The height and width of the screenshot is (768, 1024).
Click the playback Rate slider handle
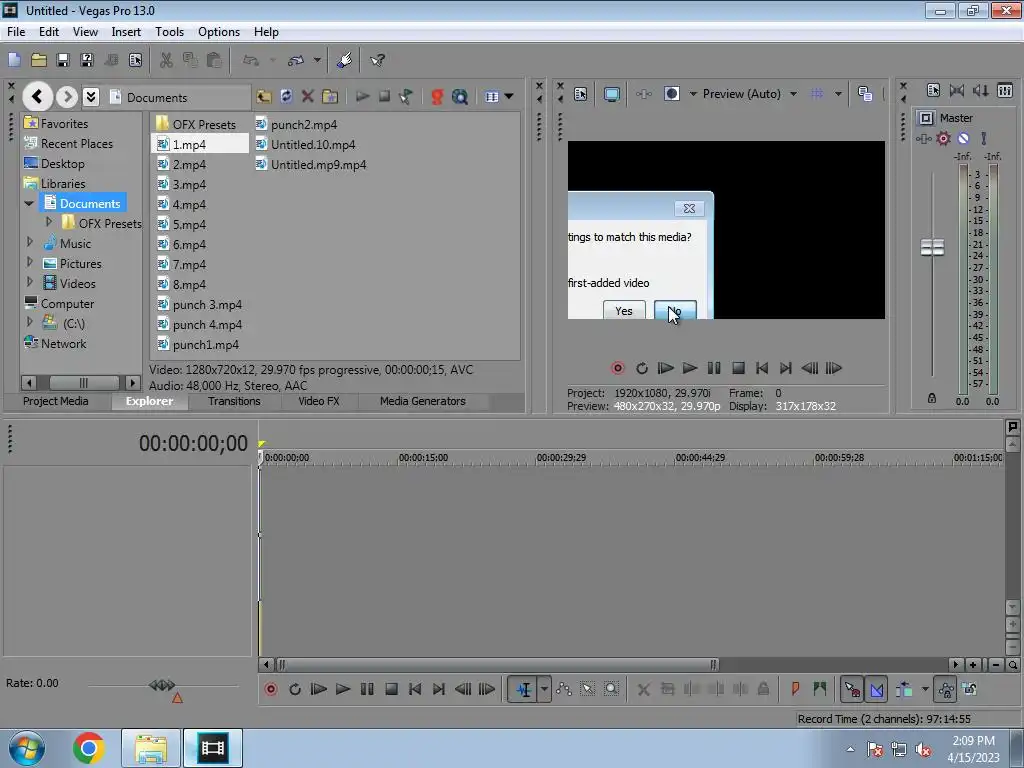click(x=161, y=684)
